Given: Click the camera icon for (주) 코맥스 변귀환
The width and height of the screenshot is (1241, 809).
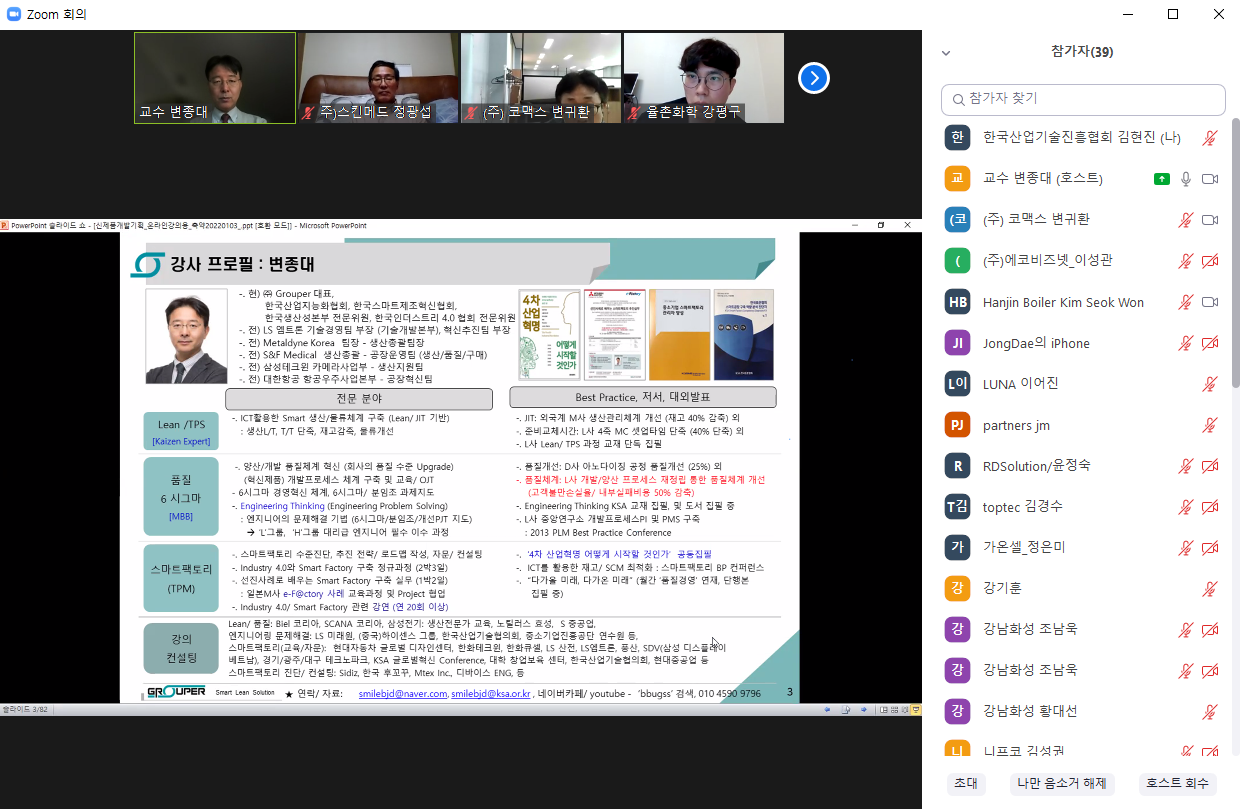Looking at the screenshot, I should [x=1210, y=220].
